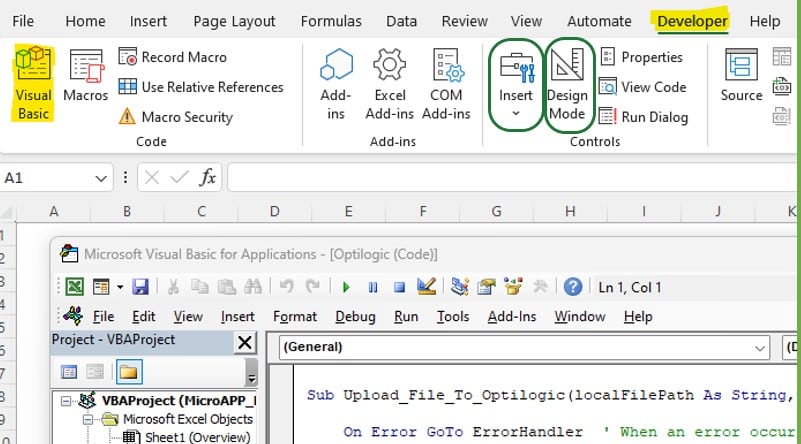Click the formula bar enter checkmark
Screen dimensions: 801x444
(x=179, y=178)
